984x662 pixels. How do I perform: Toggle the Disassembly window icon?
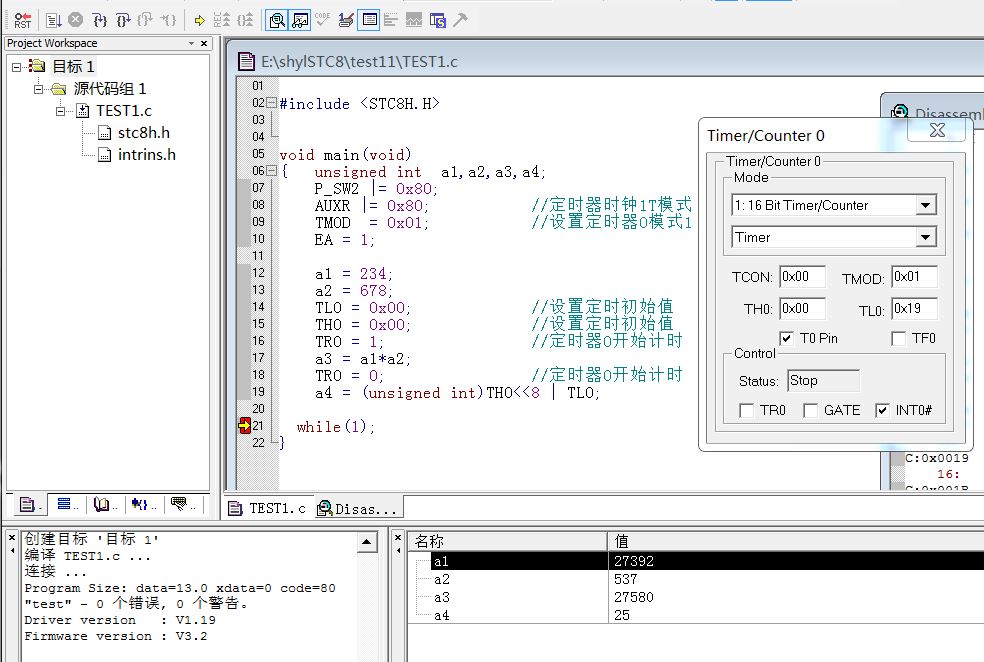[277, 20]
